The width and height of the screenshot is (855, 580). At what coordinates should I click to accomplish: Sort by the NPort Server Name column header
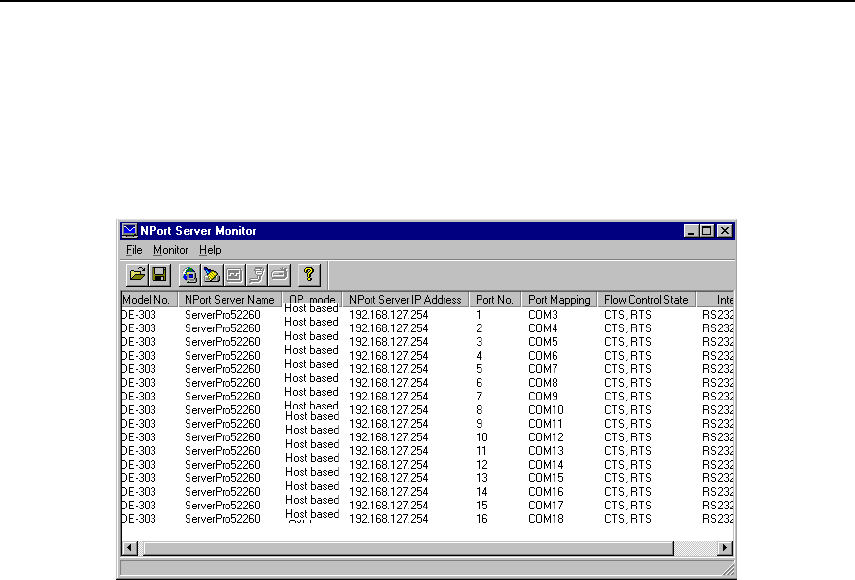point(230,300)
